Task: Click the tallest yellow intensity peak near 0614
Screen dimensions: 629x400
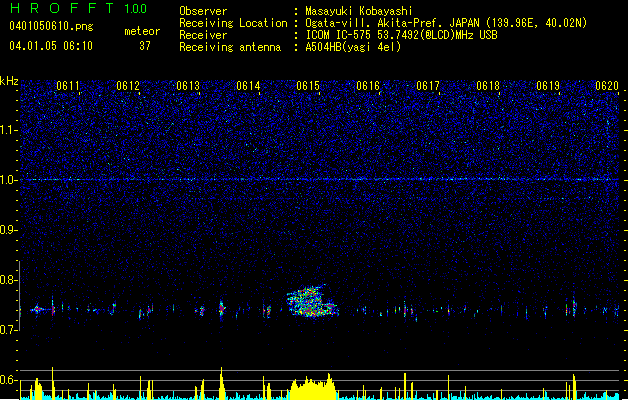Action: [221, 383]
